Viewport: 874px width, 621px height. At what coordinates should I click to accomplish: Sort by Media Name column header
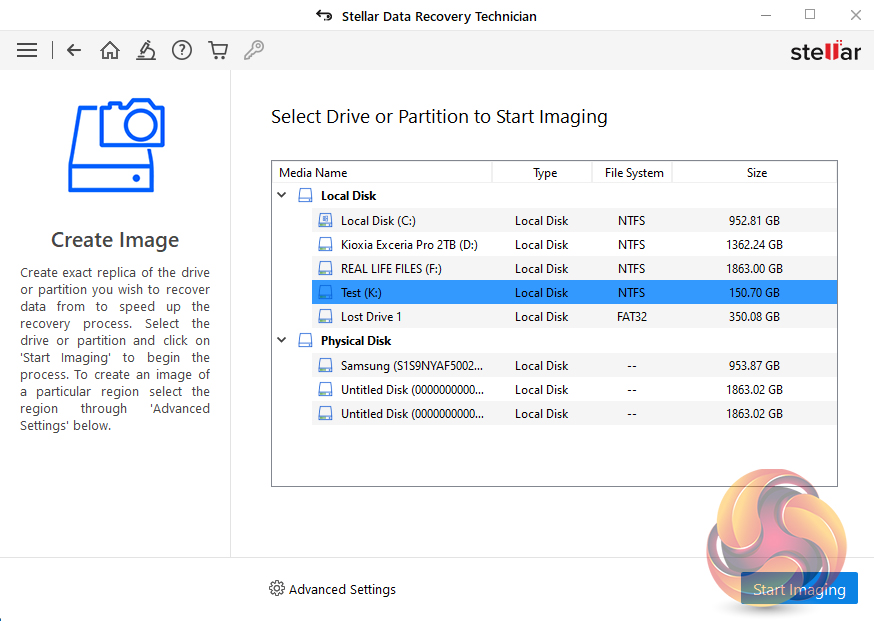[x=313, y=173]
